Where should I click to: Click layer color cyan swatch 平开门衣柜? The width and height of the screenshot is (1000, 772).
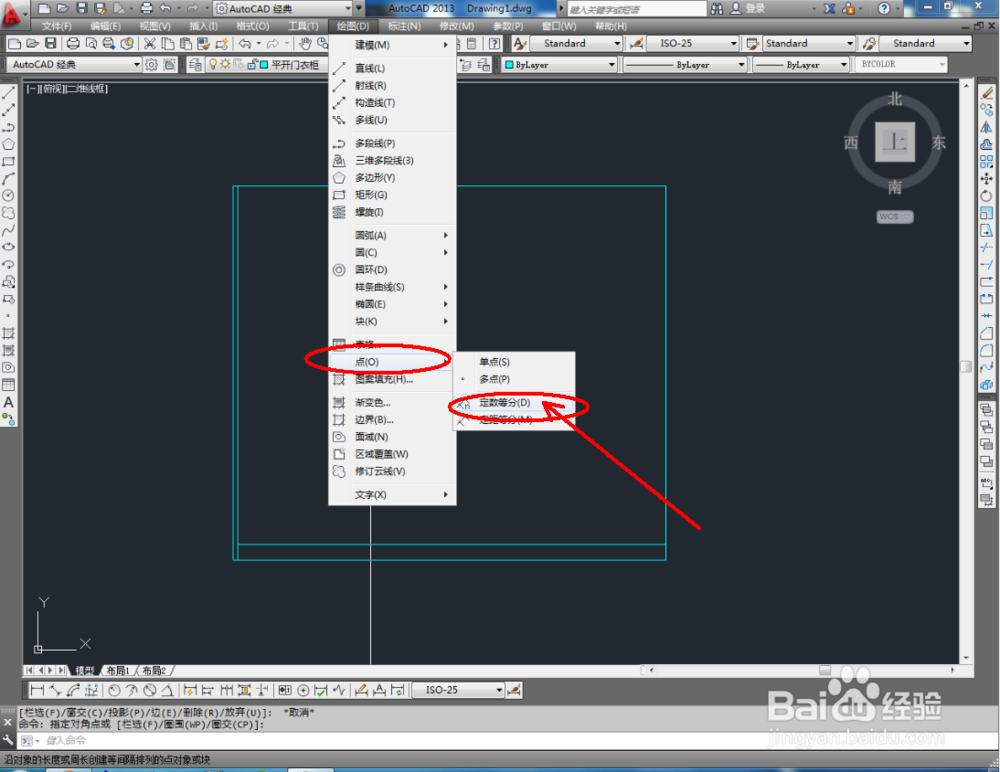coord(263,64)
